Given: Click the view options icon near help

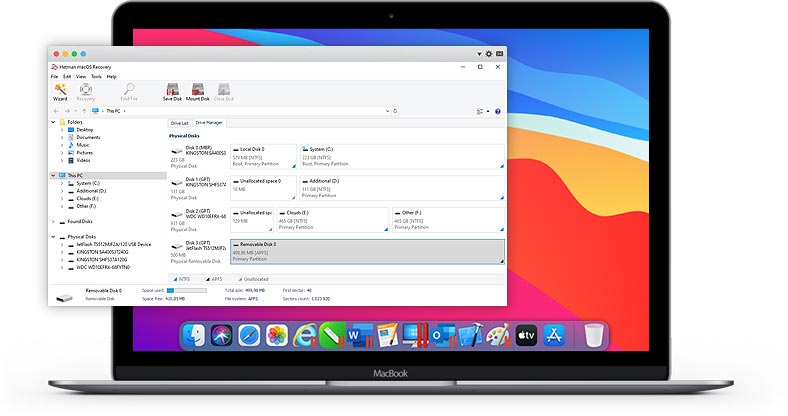Looking at the screenshot, I should point(480,112).
